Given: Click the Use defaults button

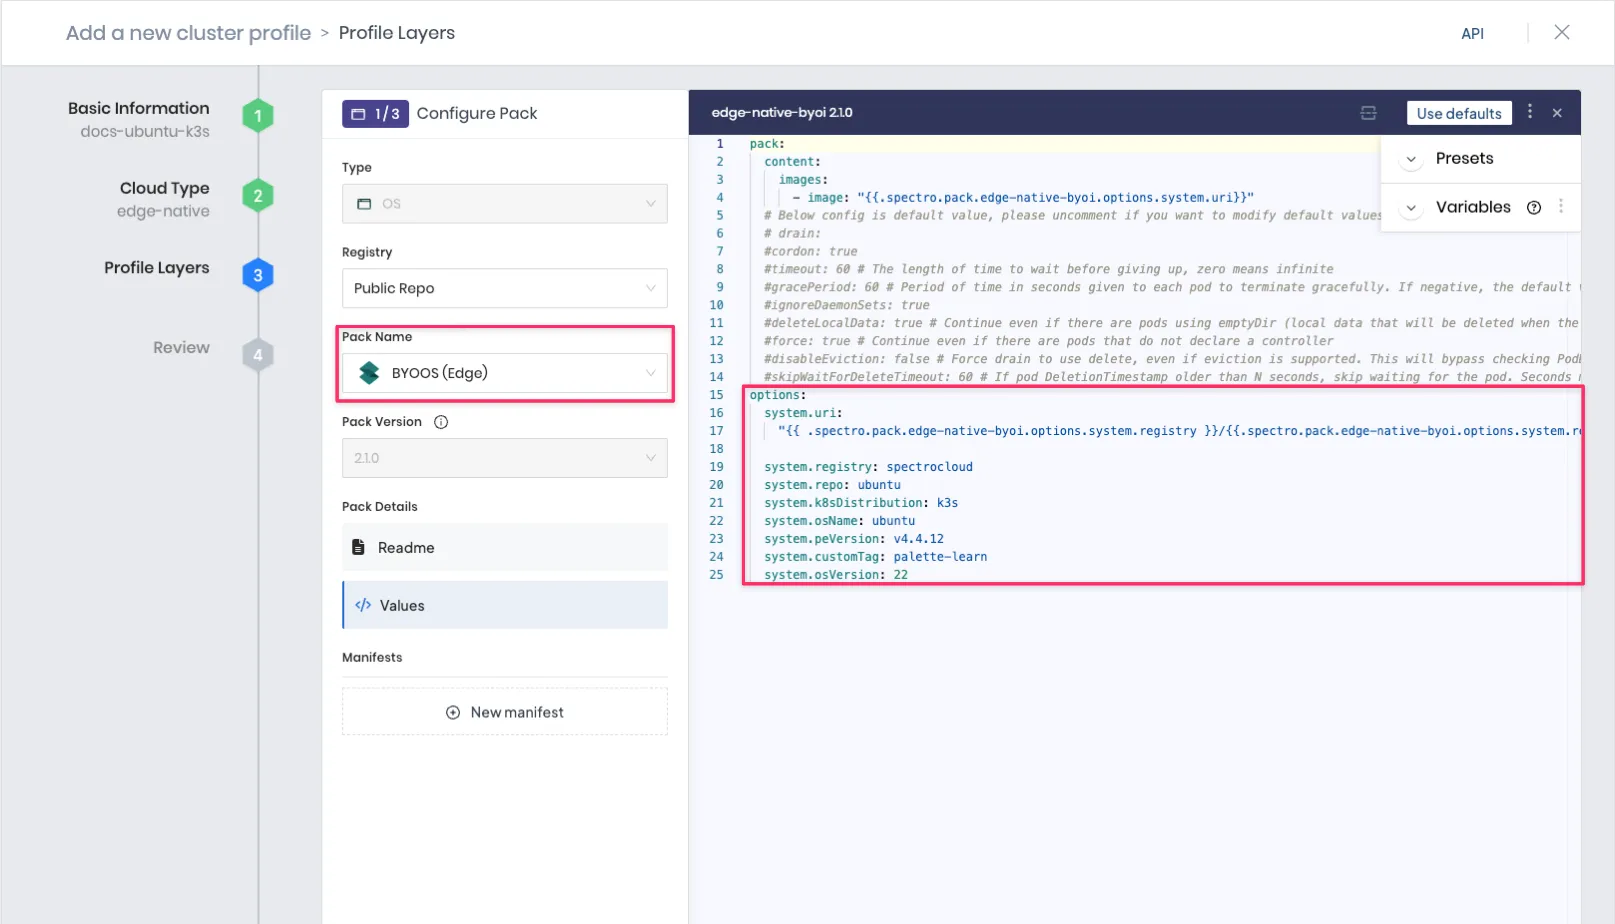Looking at the screenshot, I should point(1459,112).
